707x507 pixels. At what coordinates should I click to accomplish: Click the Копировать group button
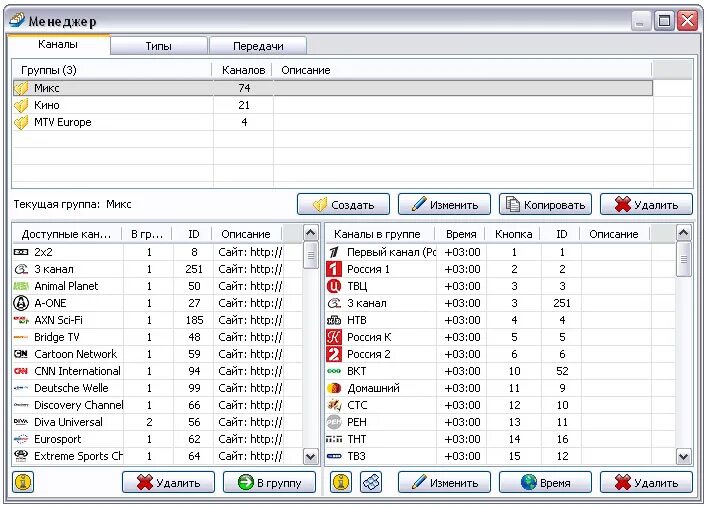546,205
